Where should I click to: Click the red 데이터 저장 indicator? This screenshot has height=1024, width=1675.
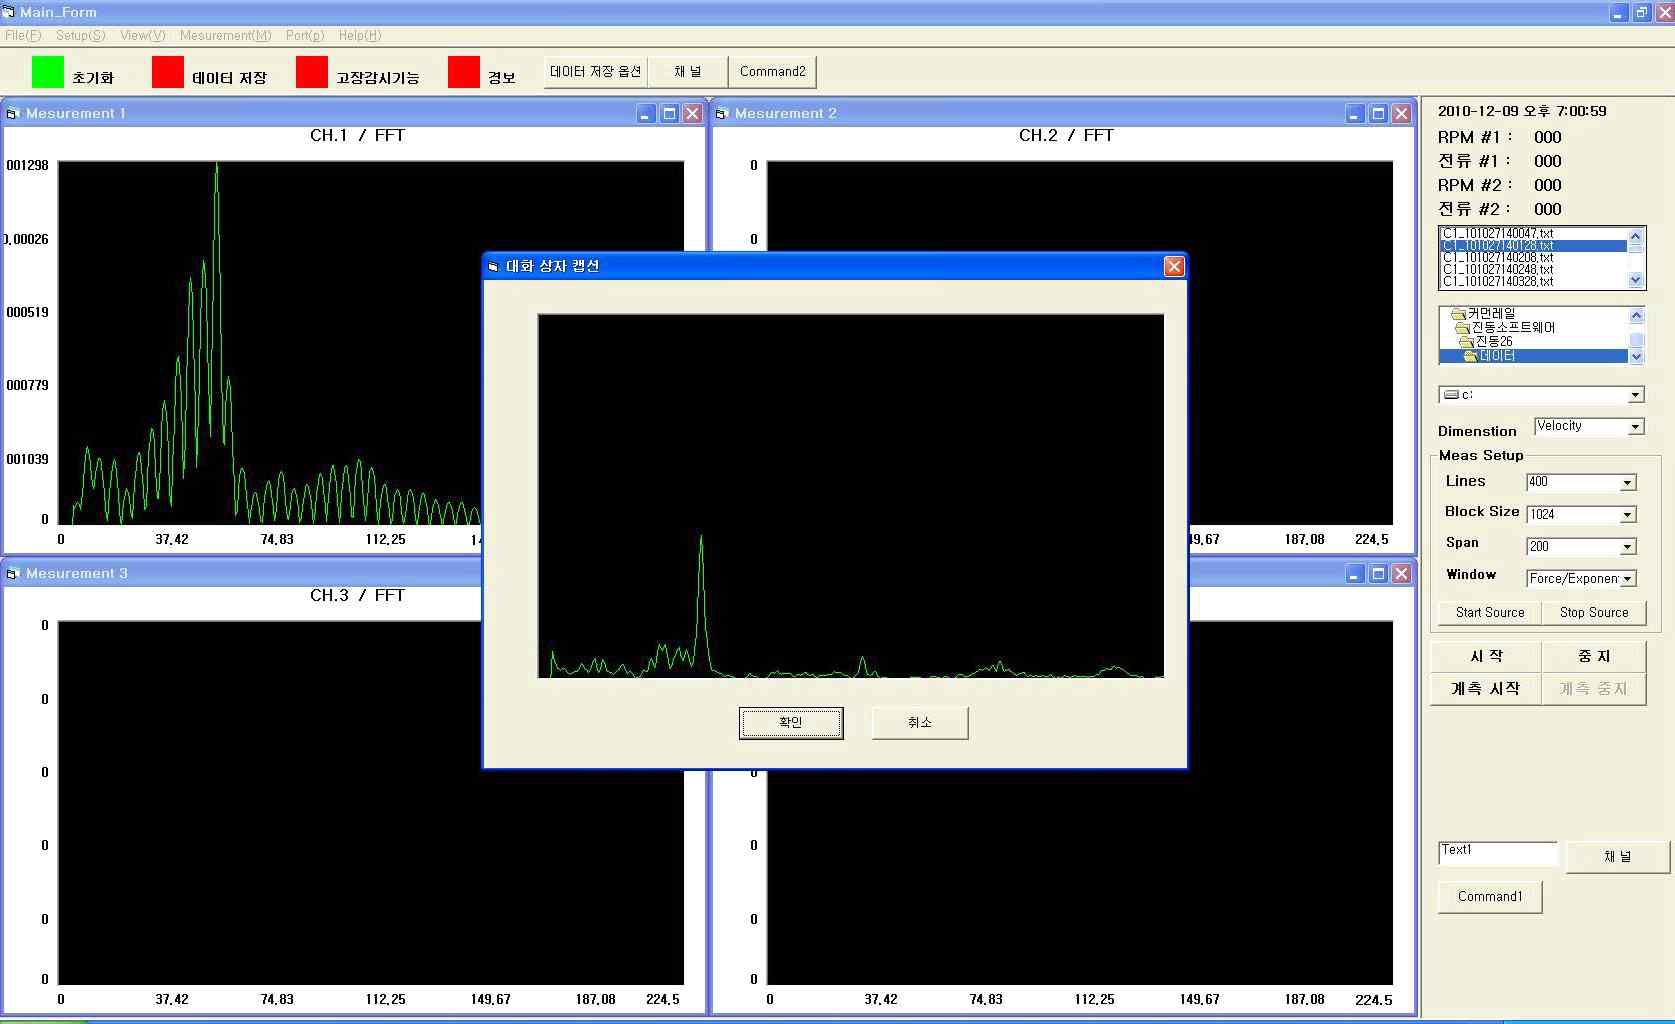168,72
